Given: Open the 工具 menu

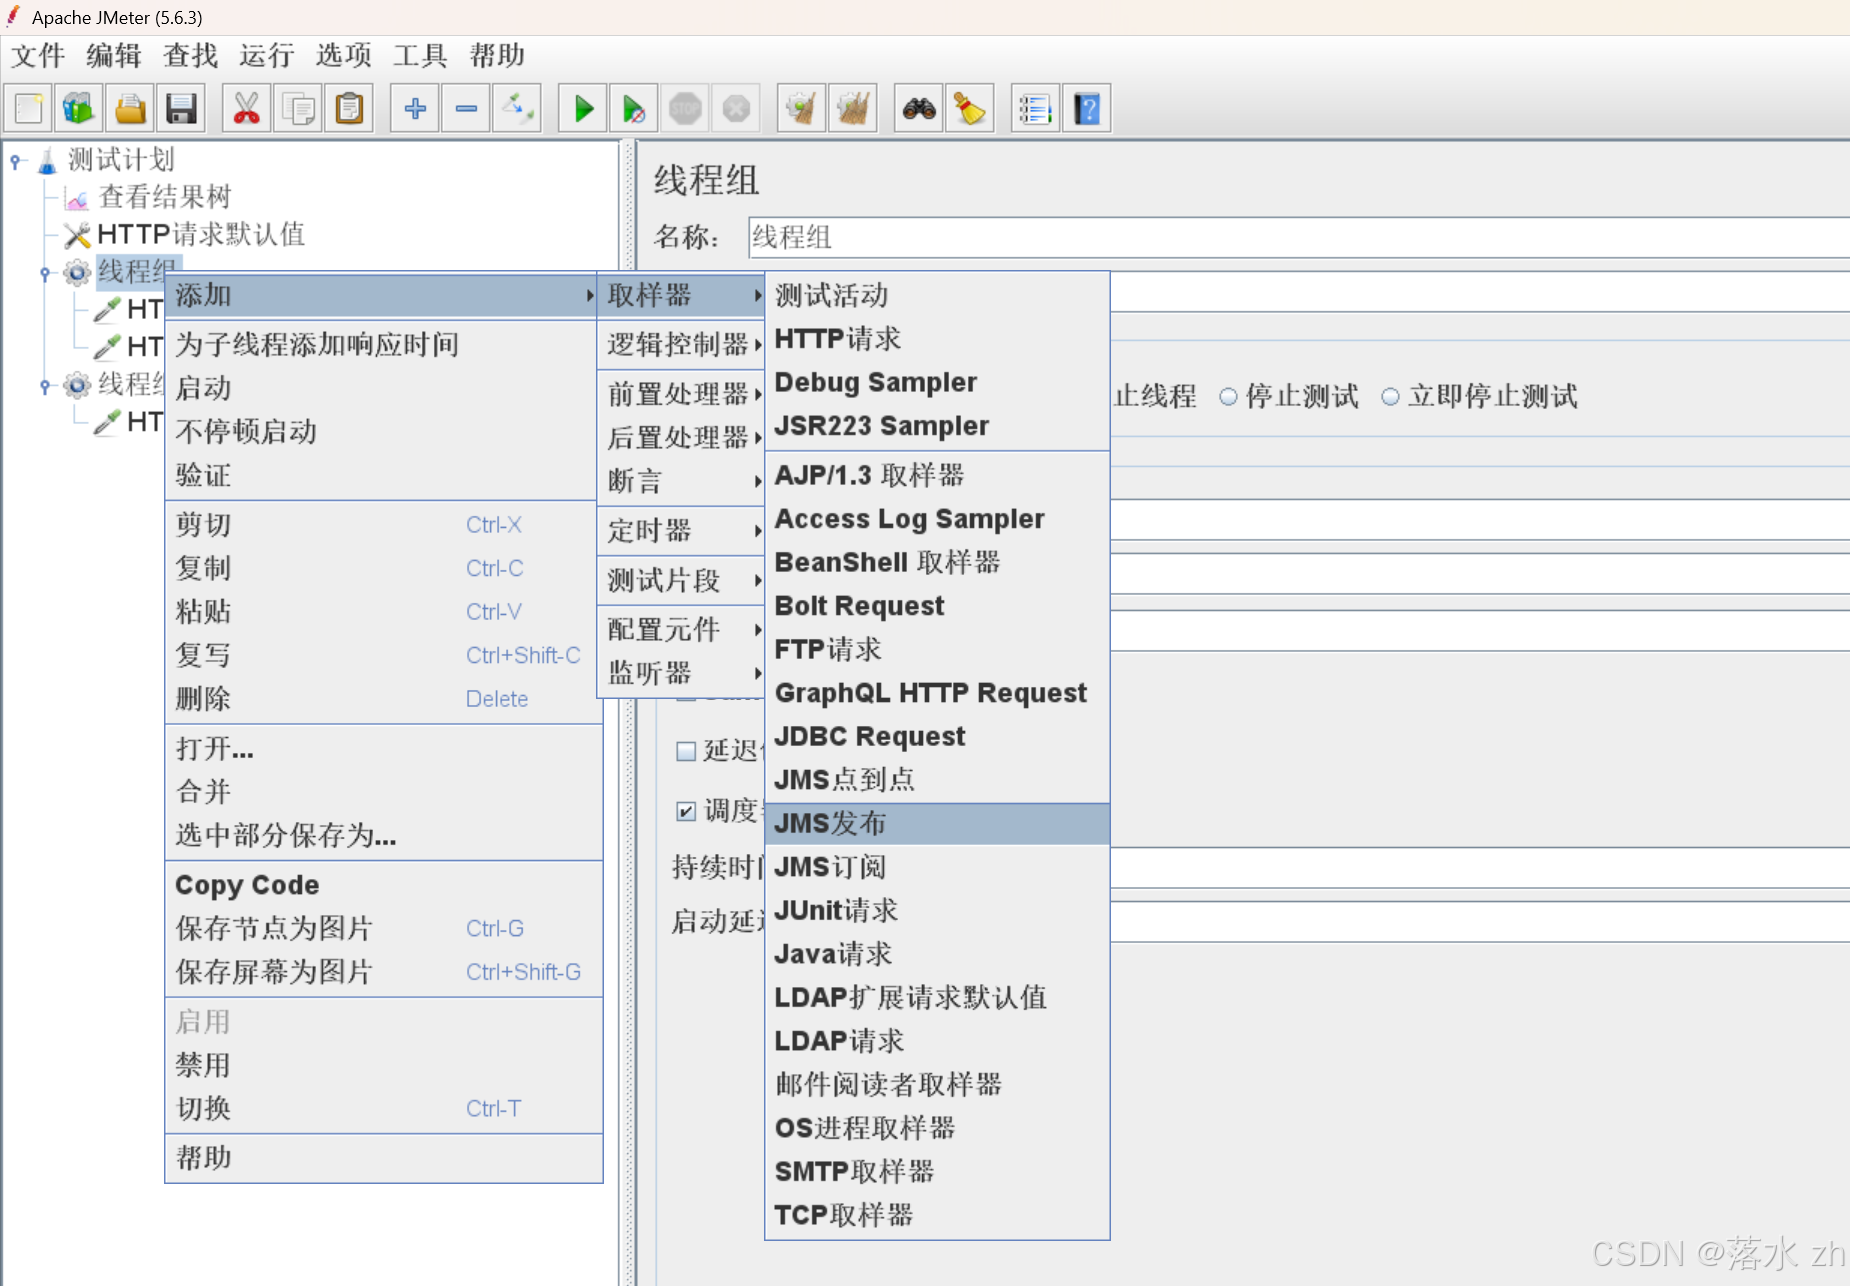Looking at the screenshot, I should (420, 56).
